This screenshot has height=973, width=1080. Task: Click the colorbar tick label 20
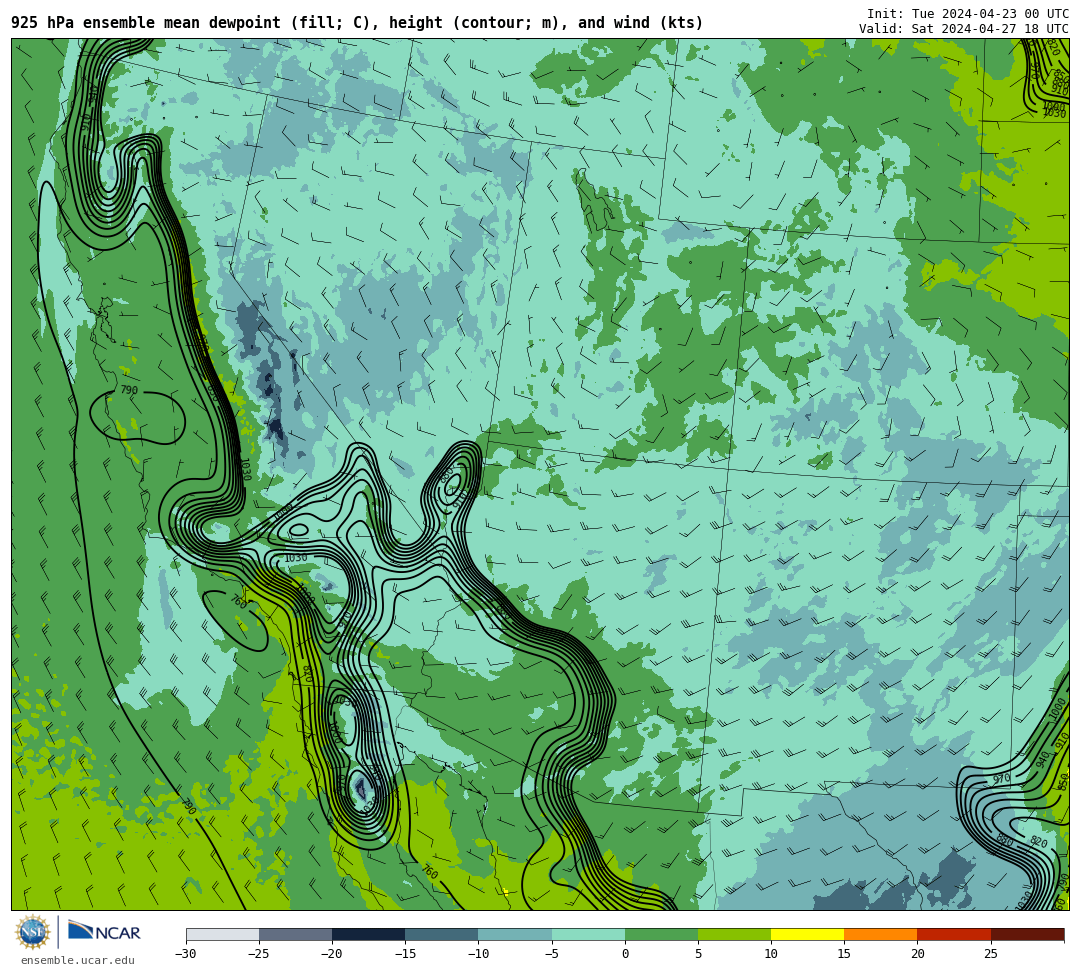[x=917, y=954]
